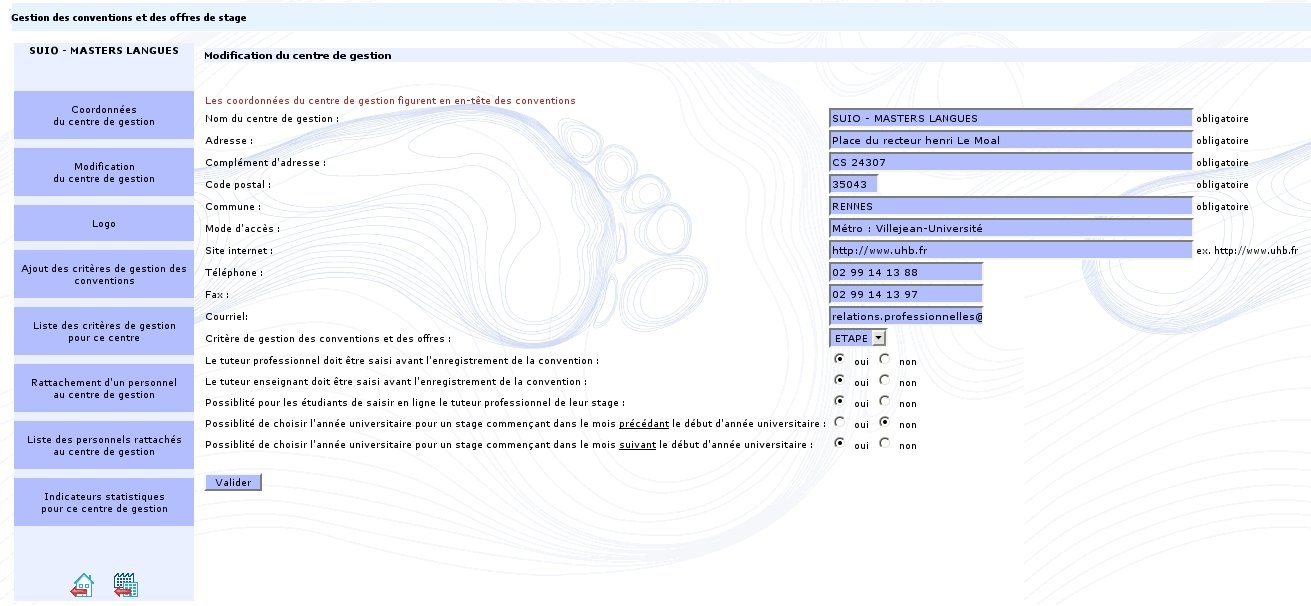
Task: Select 'non' for the mois suivant option
Action: click(884, 444)
